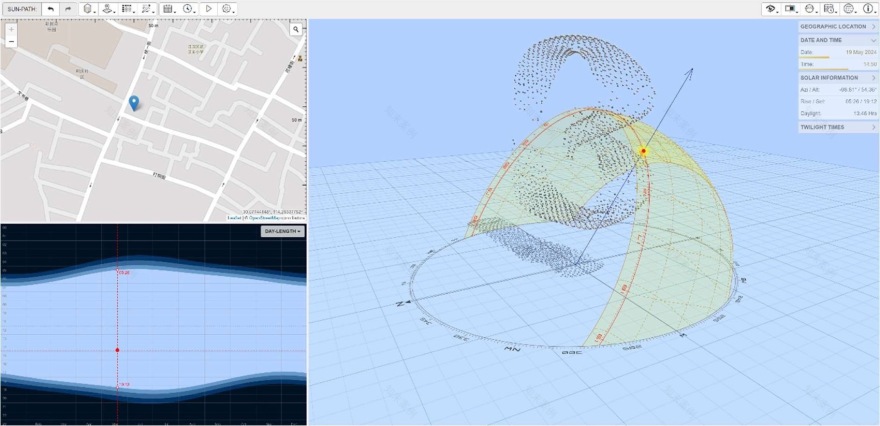Click the undo arrow in the toolbar
This screenshot has height=426, width=880.
click(x=51, y=8)
